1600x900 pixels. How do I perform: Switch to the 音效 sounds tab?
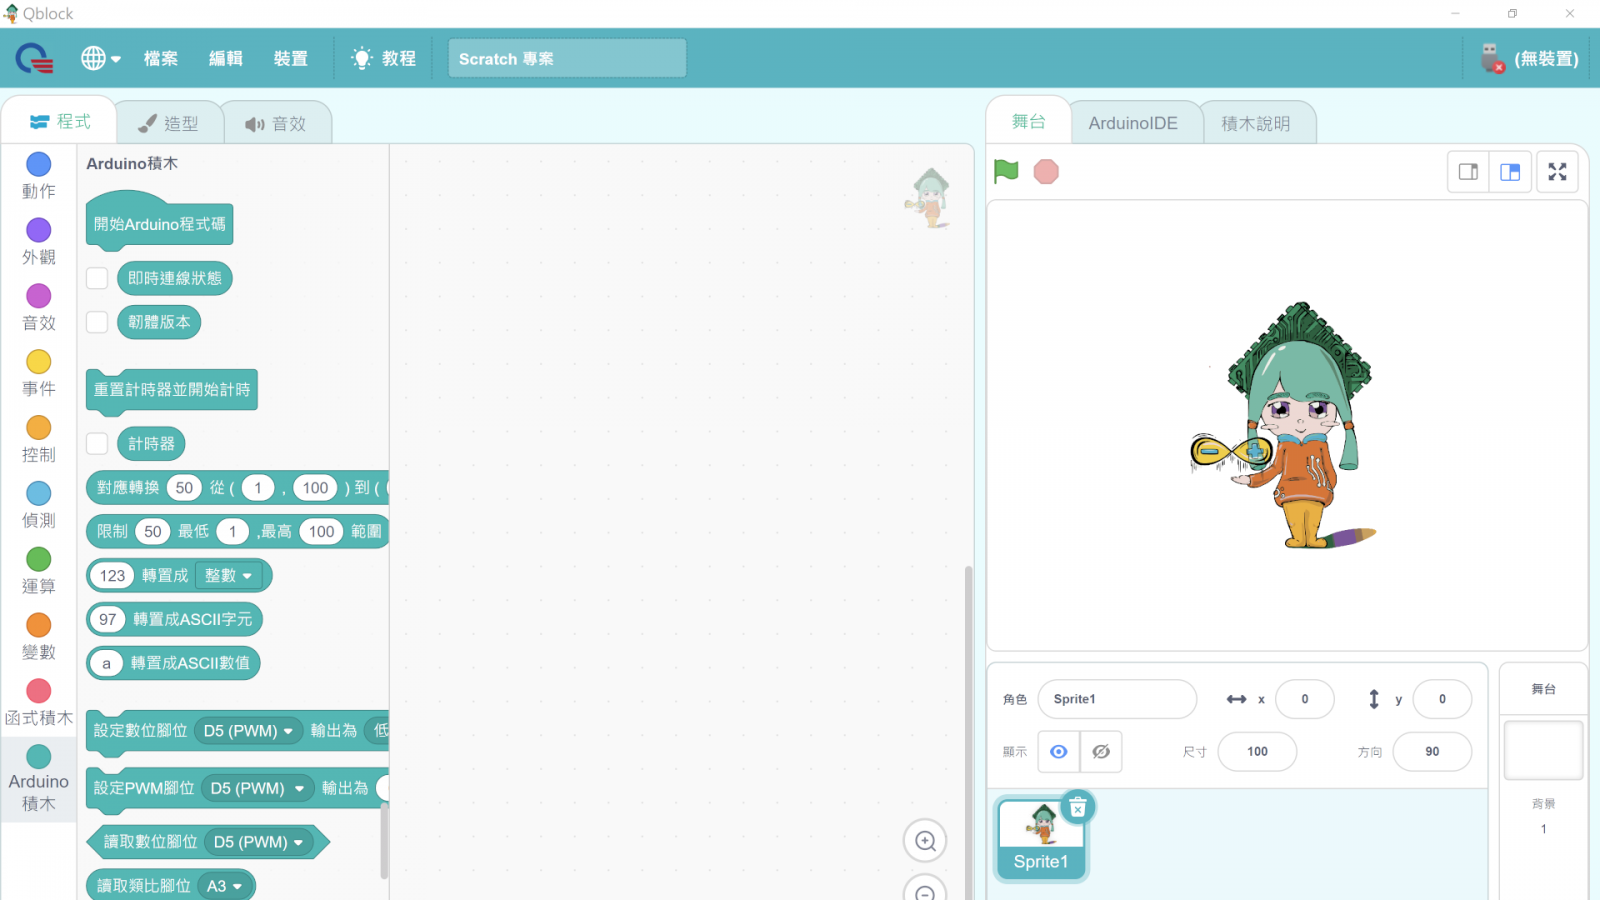pos(276,124)
